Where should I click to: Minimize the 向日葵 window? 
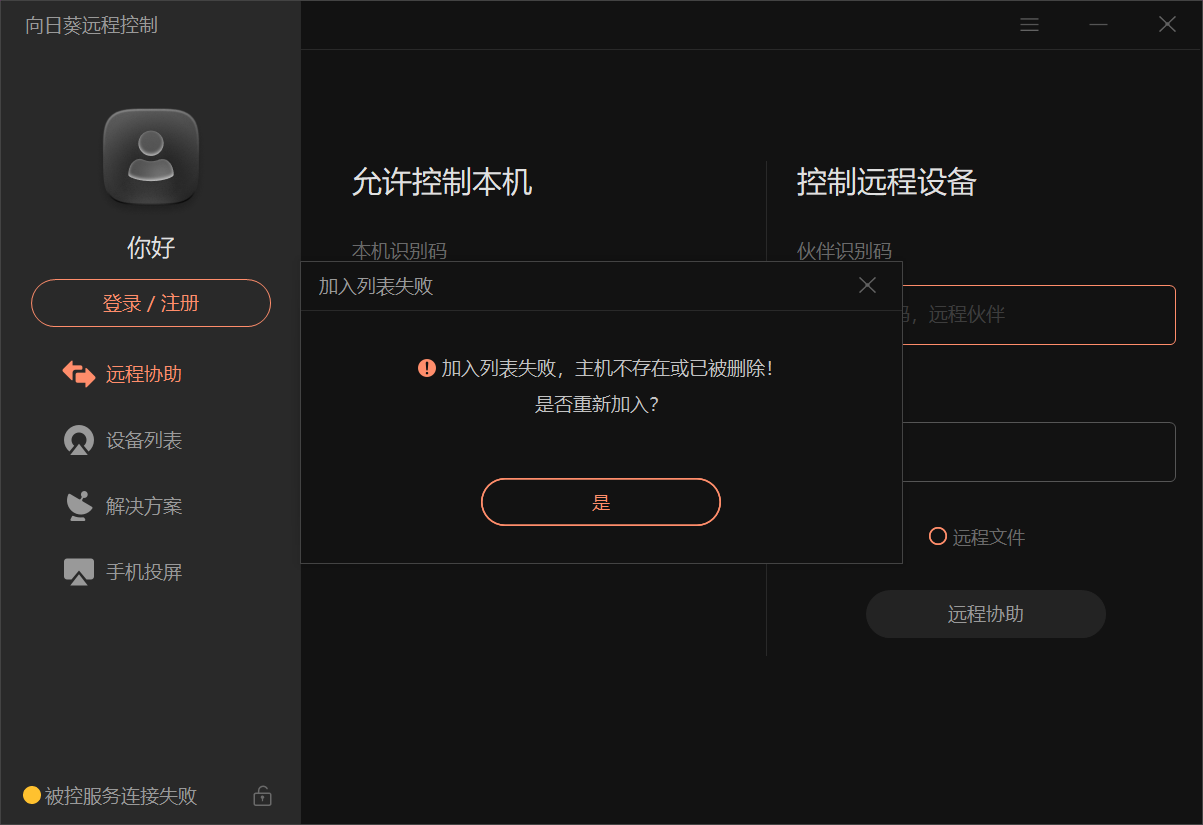(x=1098, y=25)
